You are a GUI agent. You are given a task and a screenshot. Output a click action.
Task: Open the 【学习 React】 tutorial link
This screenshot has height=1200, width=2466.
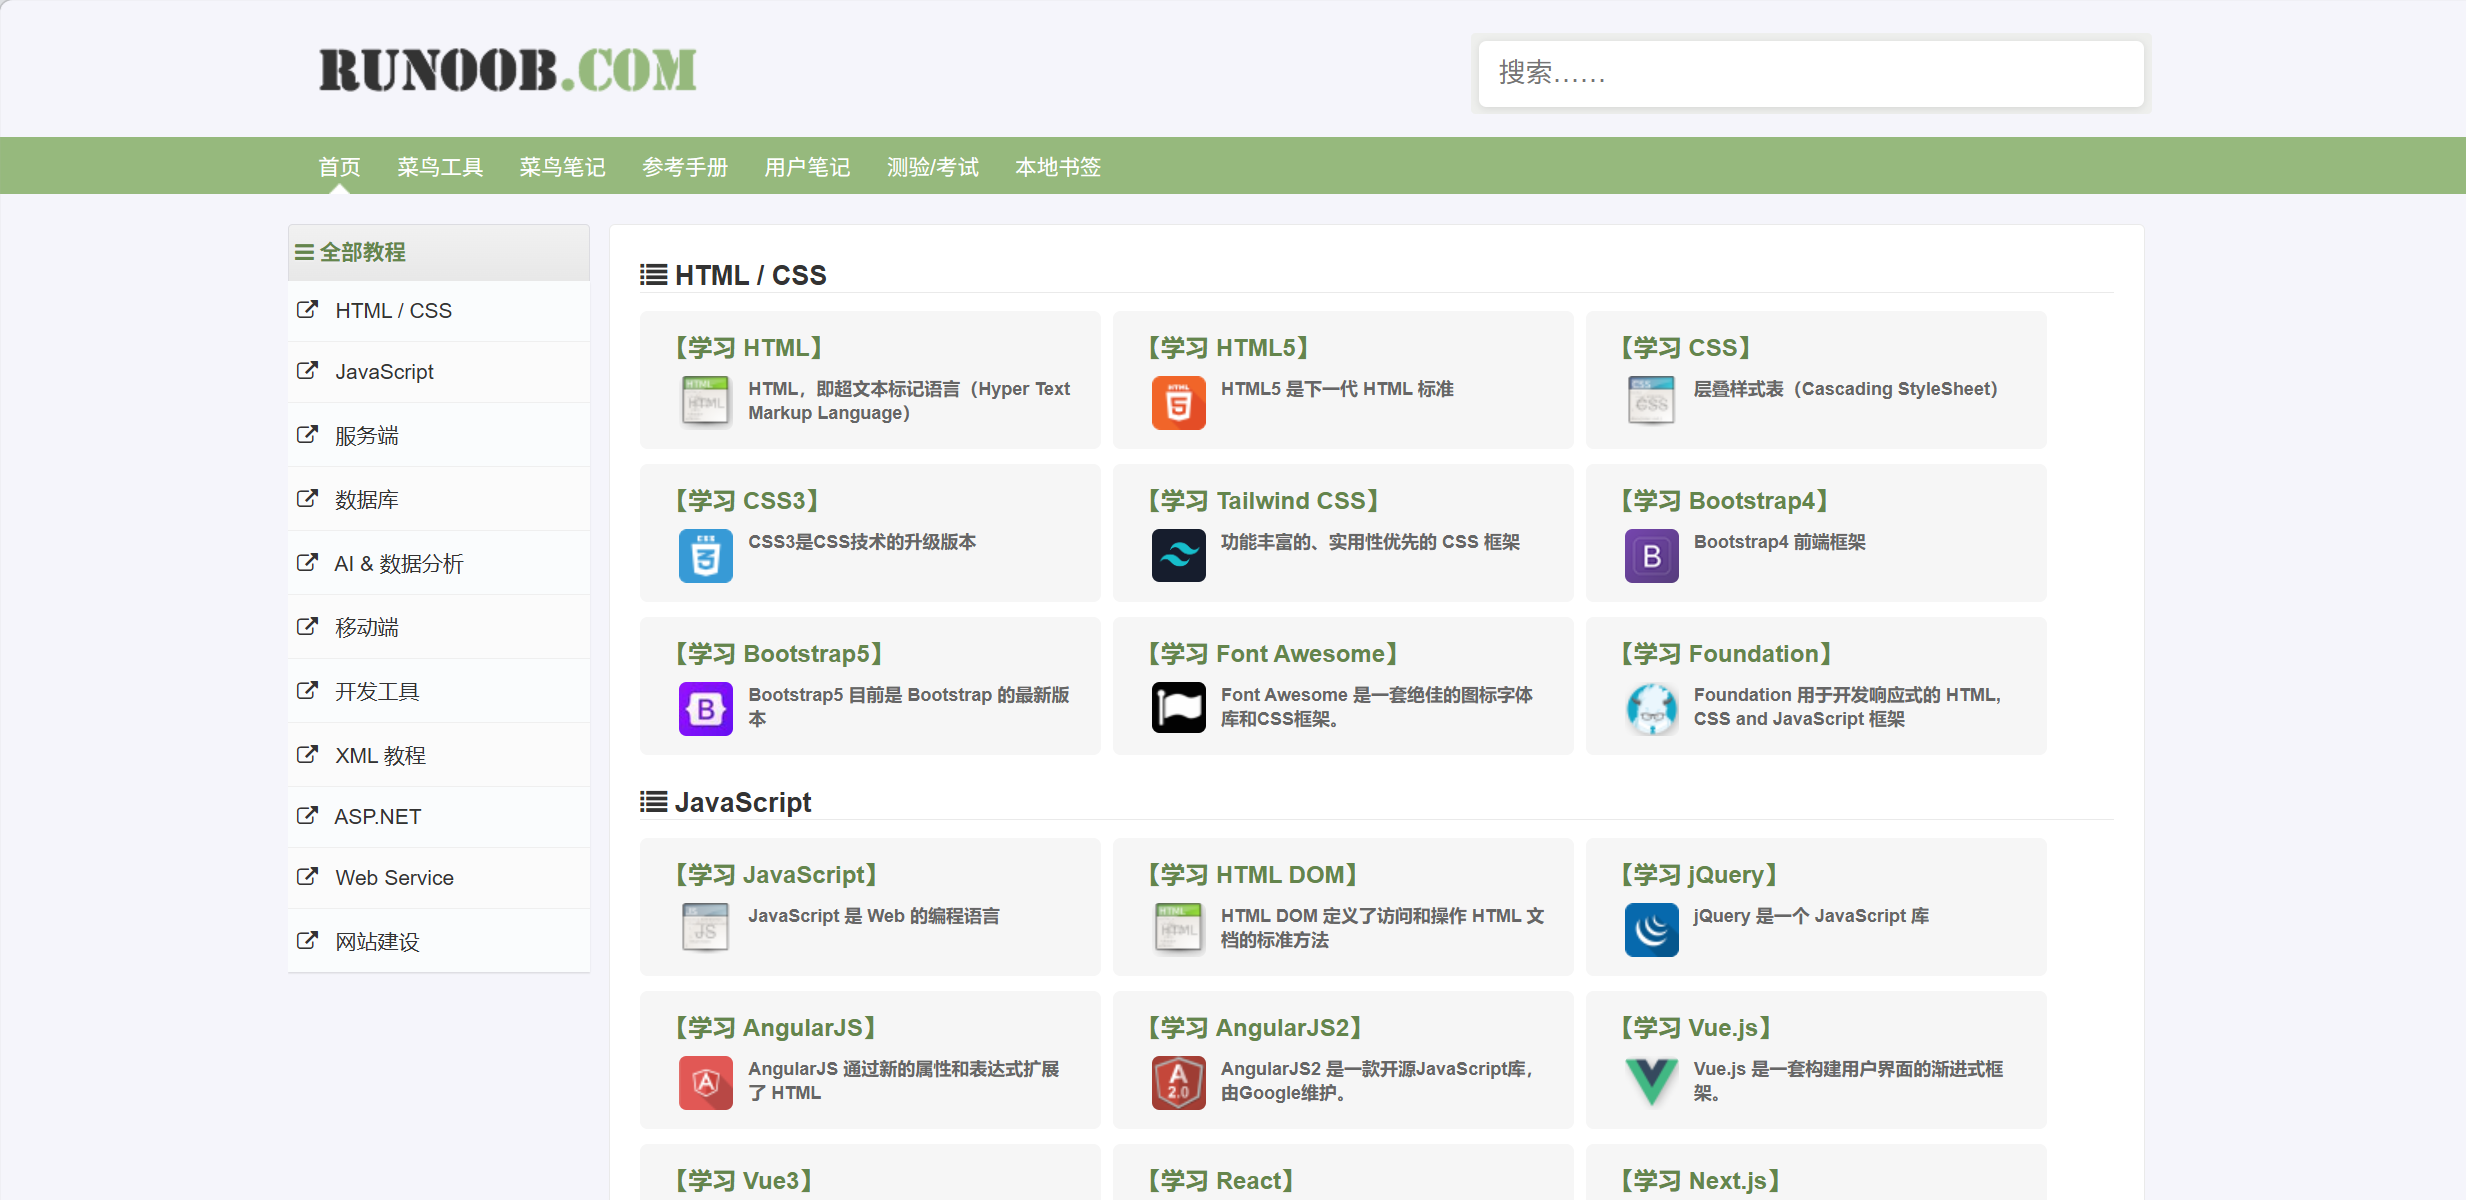click(1221, 1181)
